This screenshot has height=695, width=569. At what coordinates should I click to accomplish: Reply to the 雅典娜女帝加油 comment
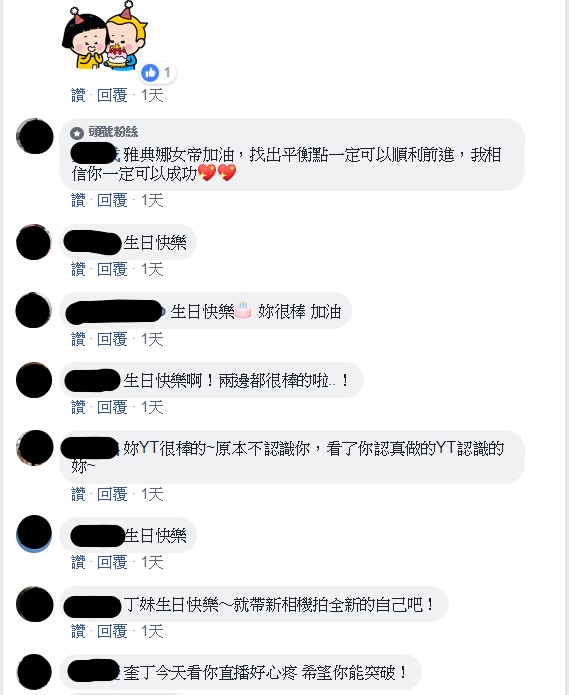(112, 200)
